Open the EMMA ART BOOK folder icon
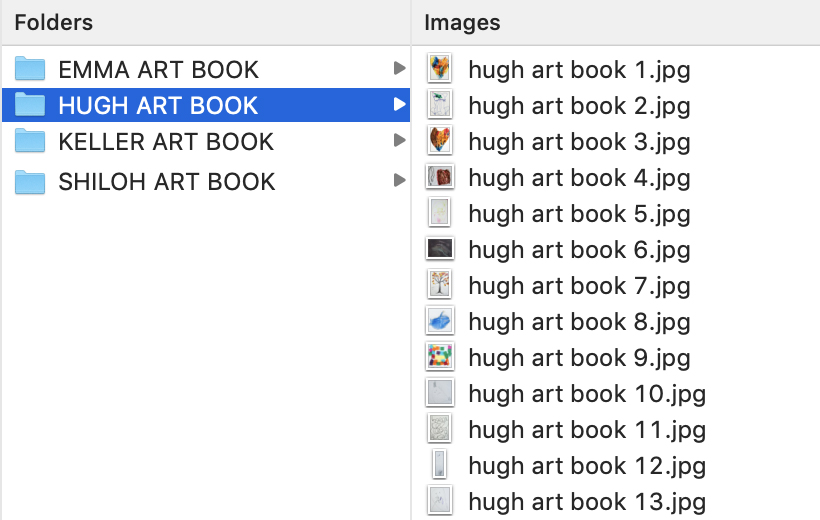Image resolution: width=820 pixels, height=520 pixels. (x=30, y=69)
